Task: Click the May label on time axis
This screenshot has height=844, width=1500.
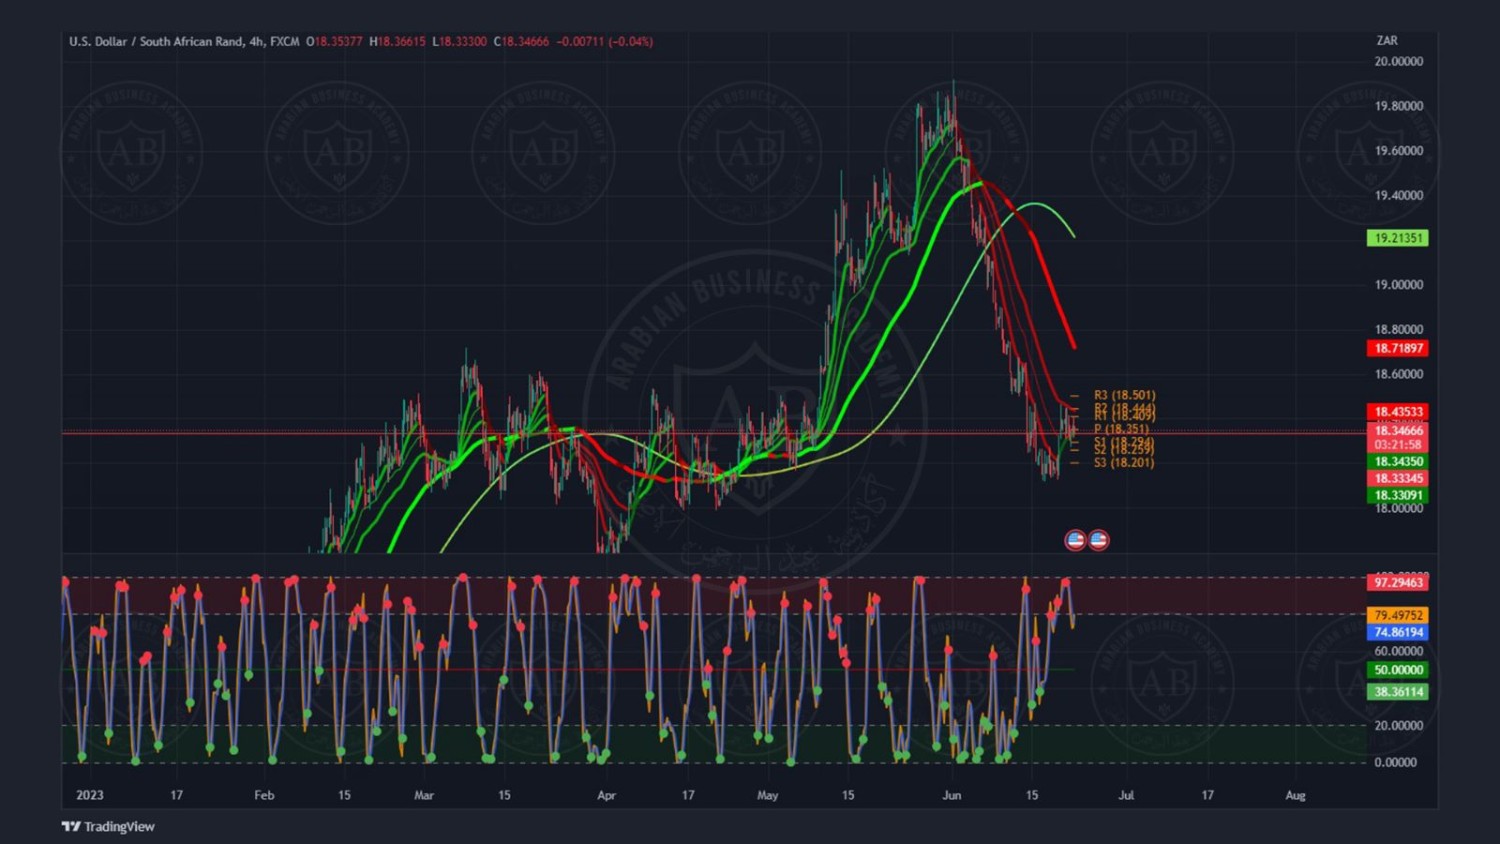Action: 768,796
